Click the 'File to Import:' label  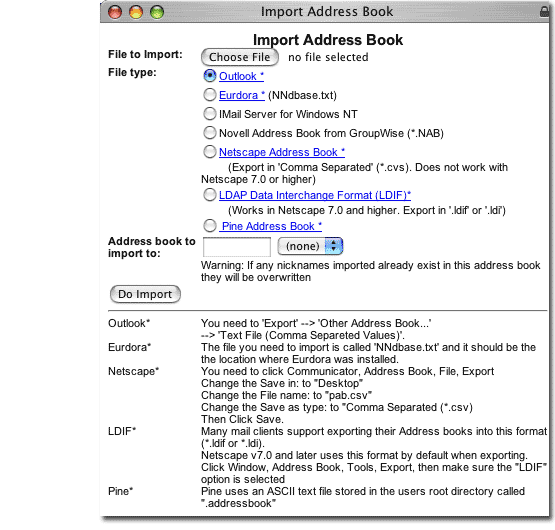[x=145, y=54]
